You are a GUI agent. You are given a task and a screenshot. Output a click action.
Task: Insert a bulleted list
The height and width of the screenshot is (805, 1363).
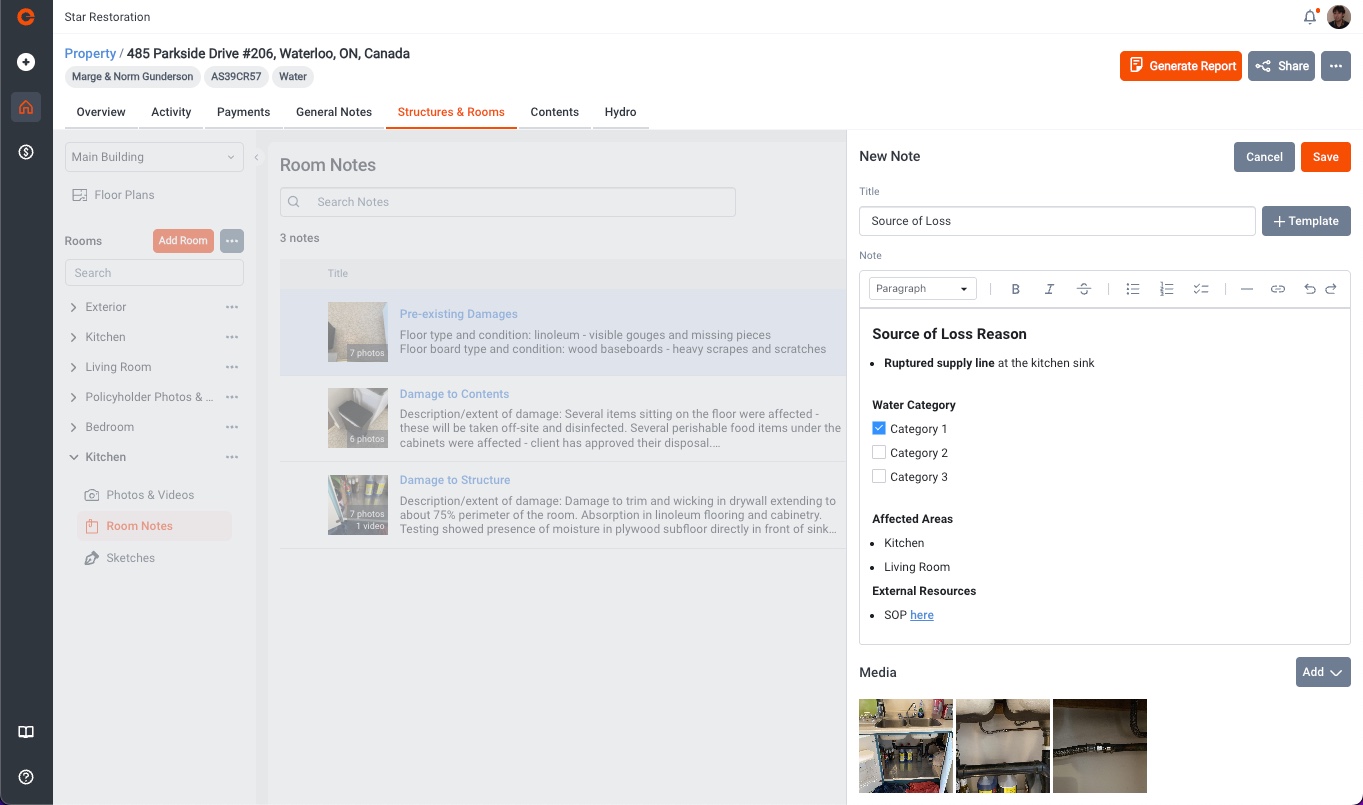pos(1132,289)
